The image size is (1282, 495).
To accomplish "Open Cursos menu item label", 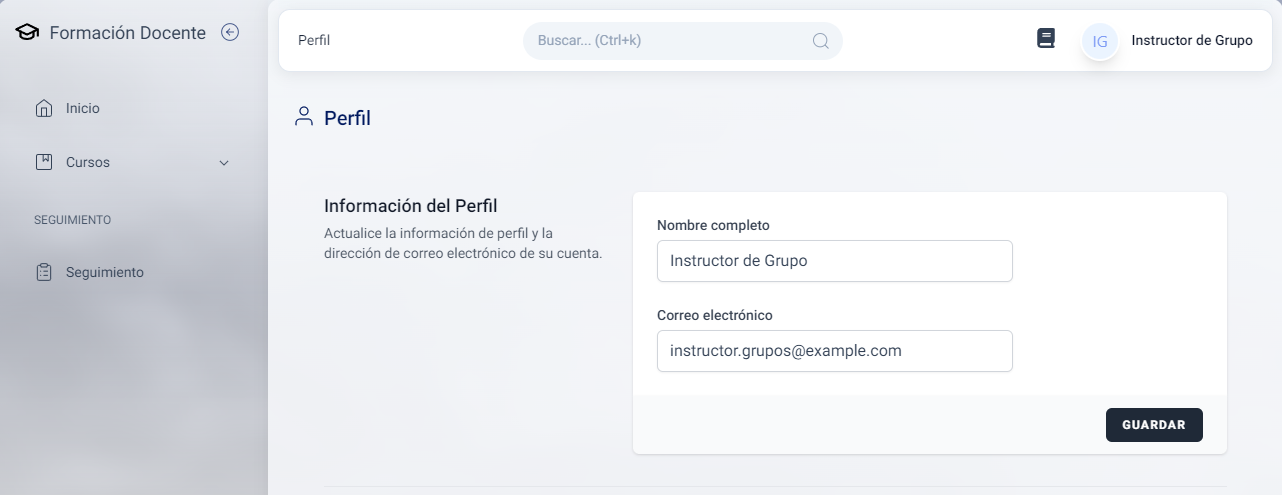I will [88, 162].
